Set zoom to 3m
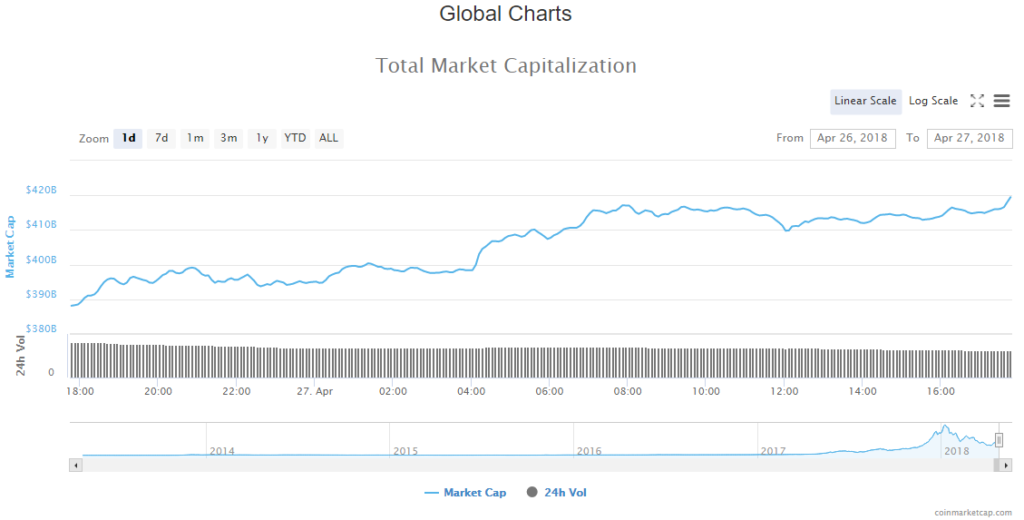The height and width of the screenshot is (520, 1024). pos(229,138)
